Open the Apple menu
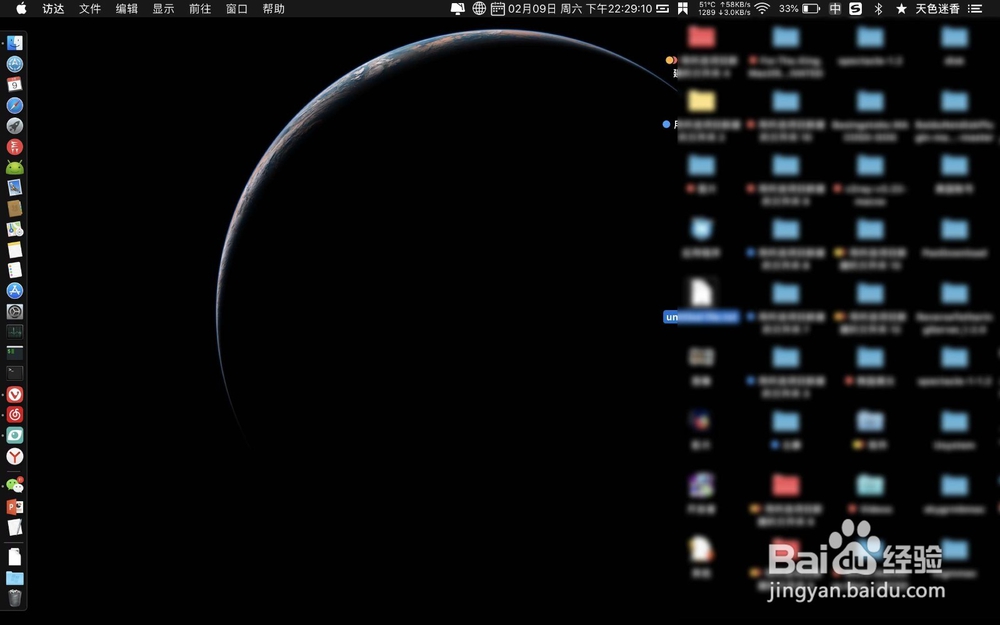This screenshot has width=1000, height=625. [x=21, y=8]
